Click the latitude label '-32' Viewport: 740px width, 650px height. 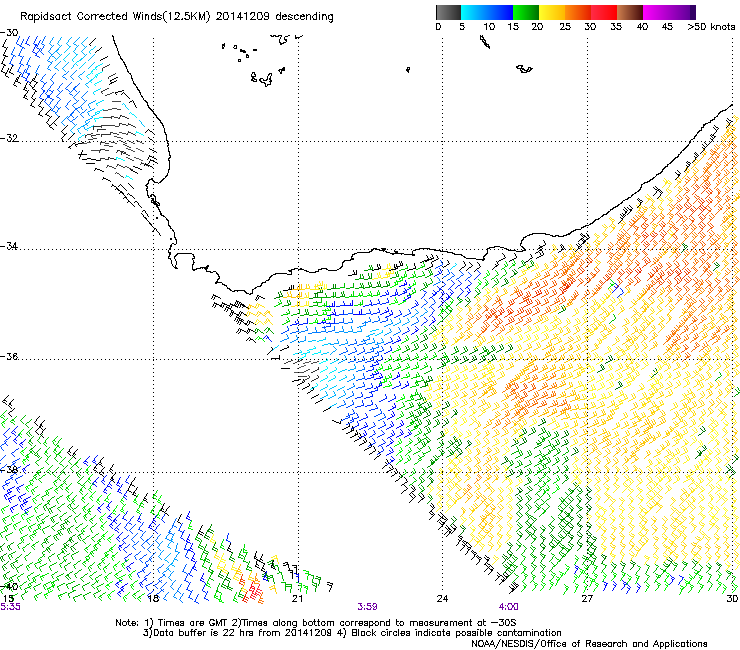click(9, 138)
